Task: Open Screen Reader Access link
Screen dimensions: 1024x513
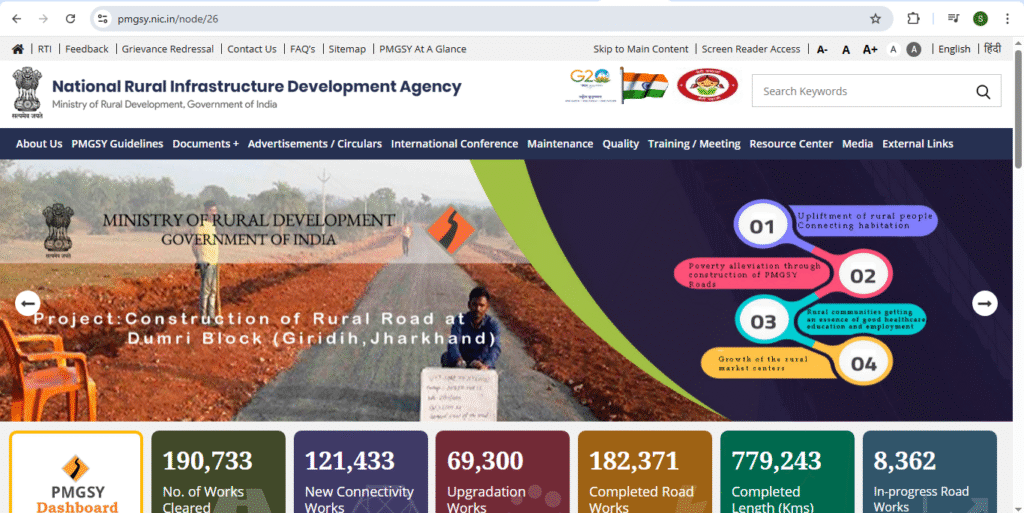Action: point(751,49)
